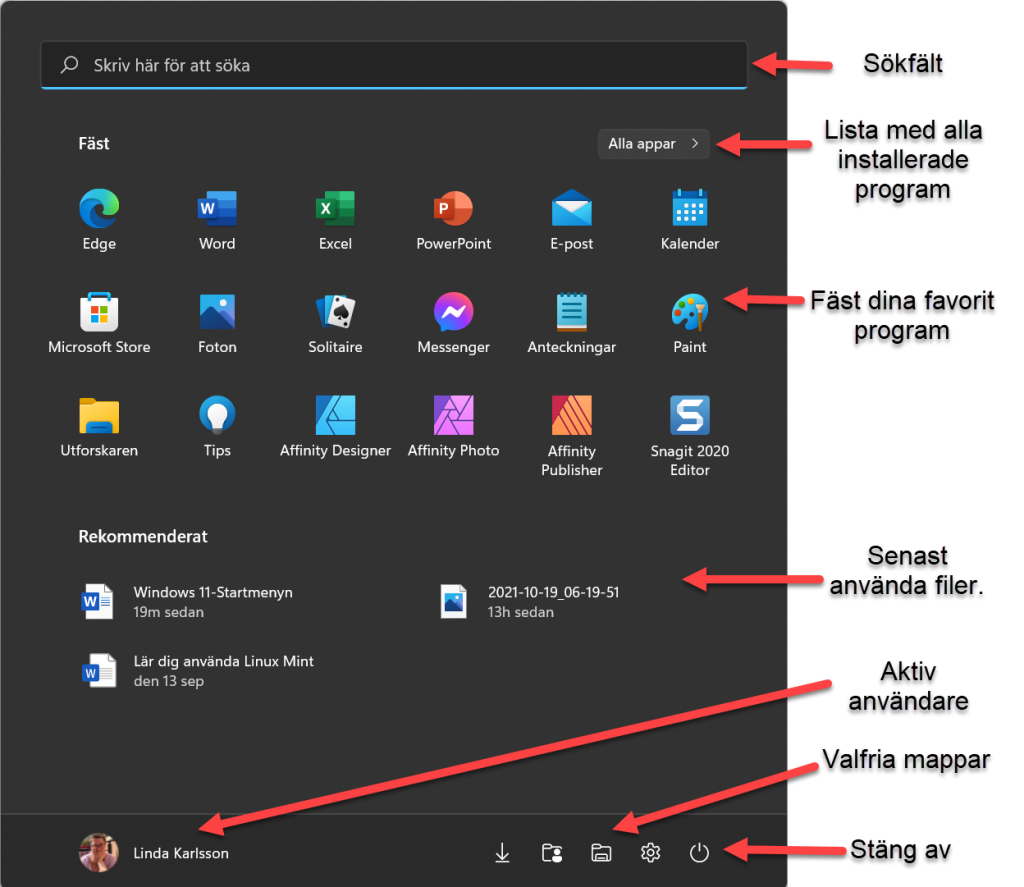Start PowerPoint from the Start menu
The width and height of the screenshot is (1024, 887).
(453, 220)
